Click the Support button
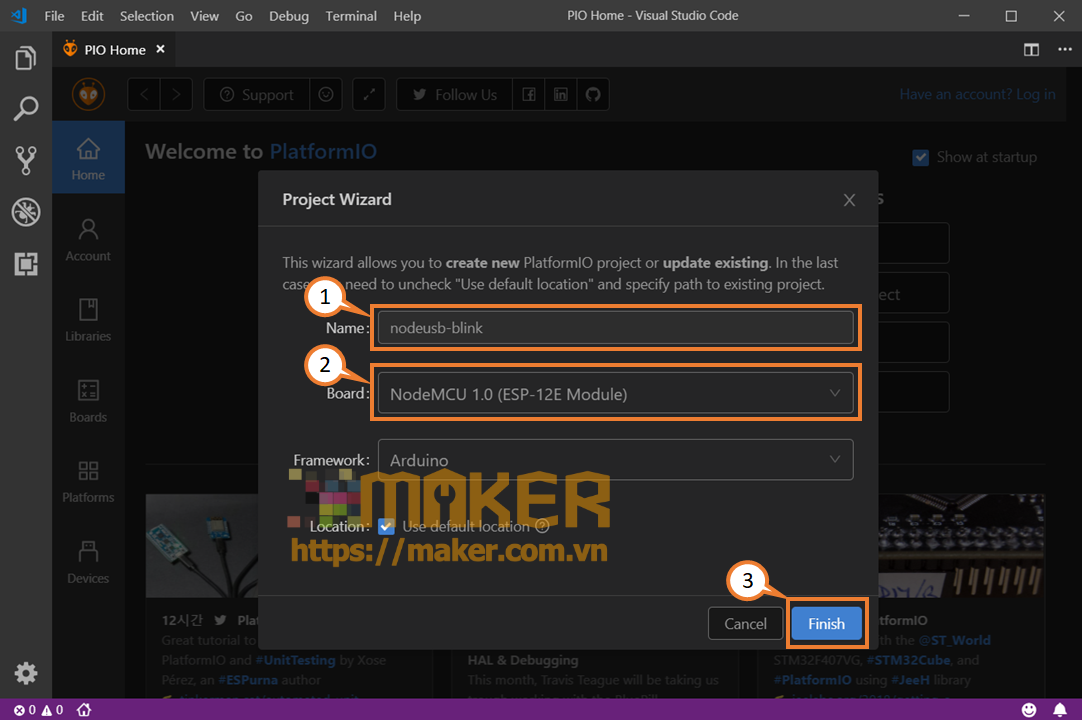The width and height of the screenshot is (1082, 720). click(x=257, y=95)
